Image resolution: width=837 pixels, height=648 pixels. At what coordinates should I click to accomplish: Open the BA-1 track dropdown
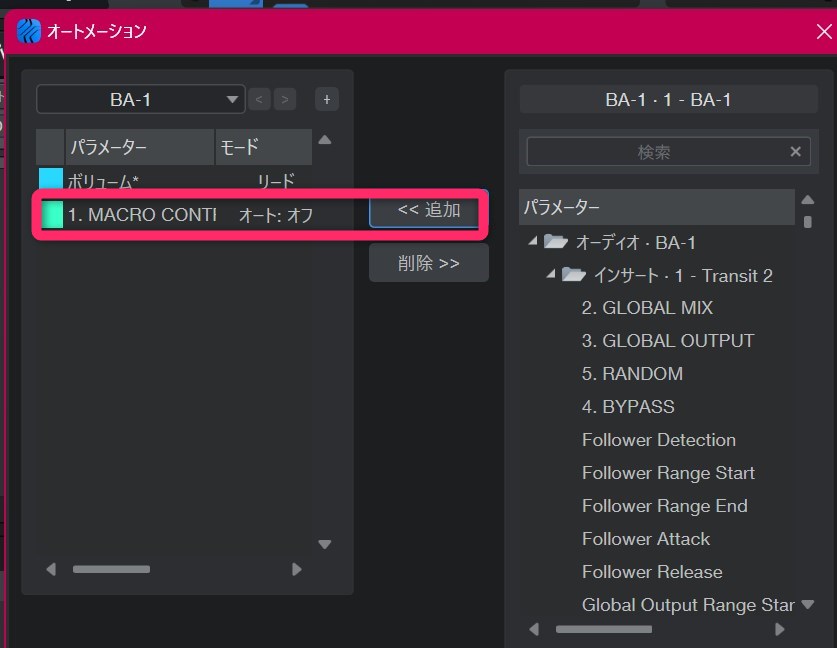pos(140,99)
